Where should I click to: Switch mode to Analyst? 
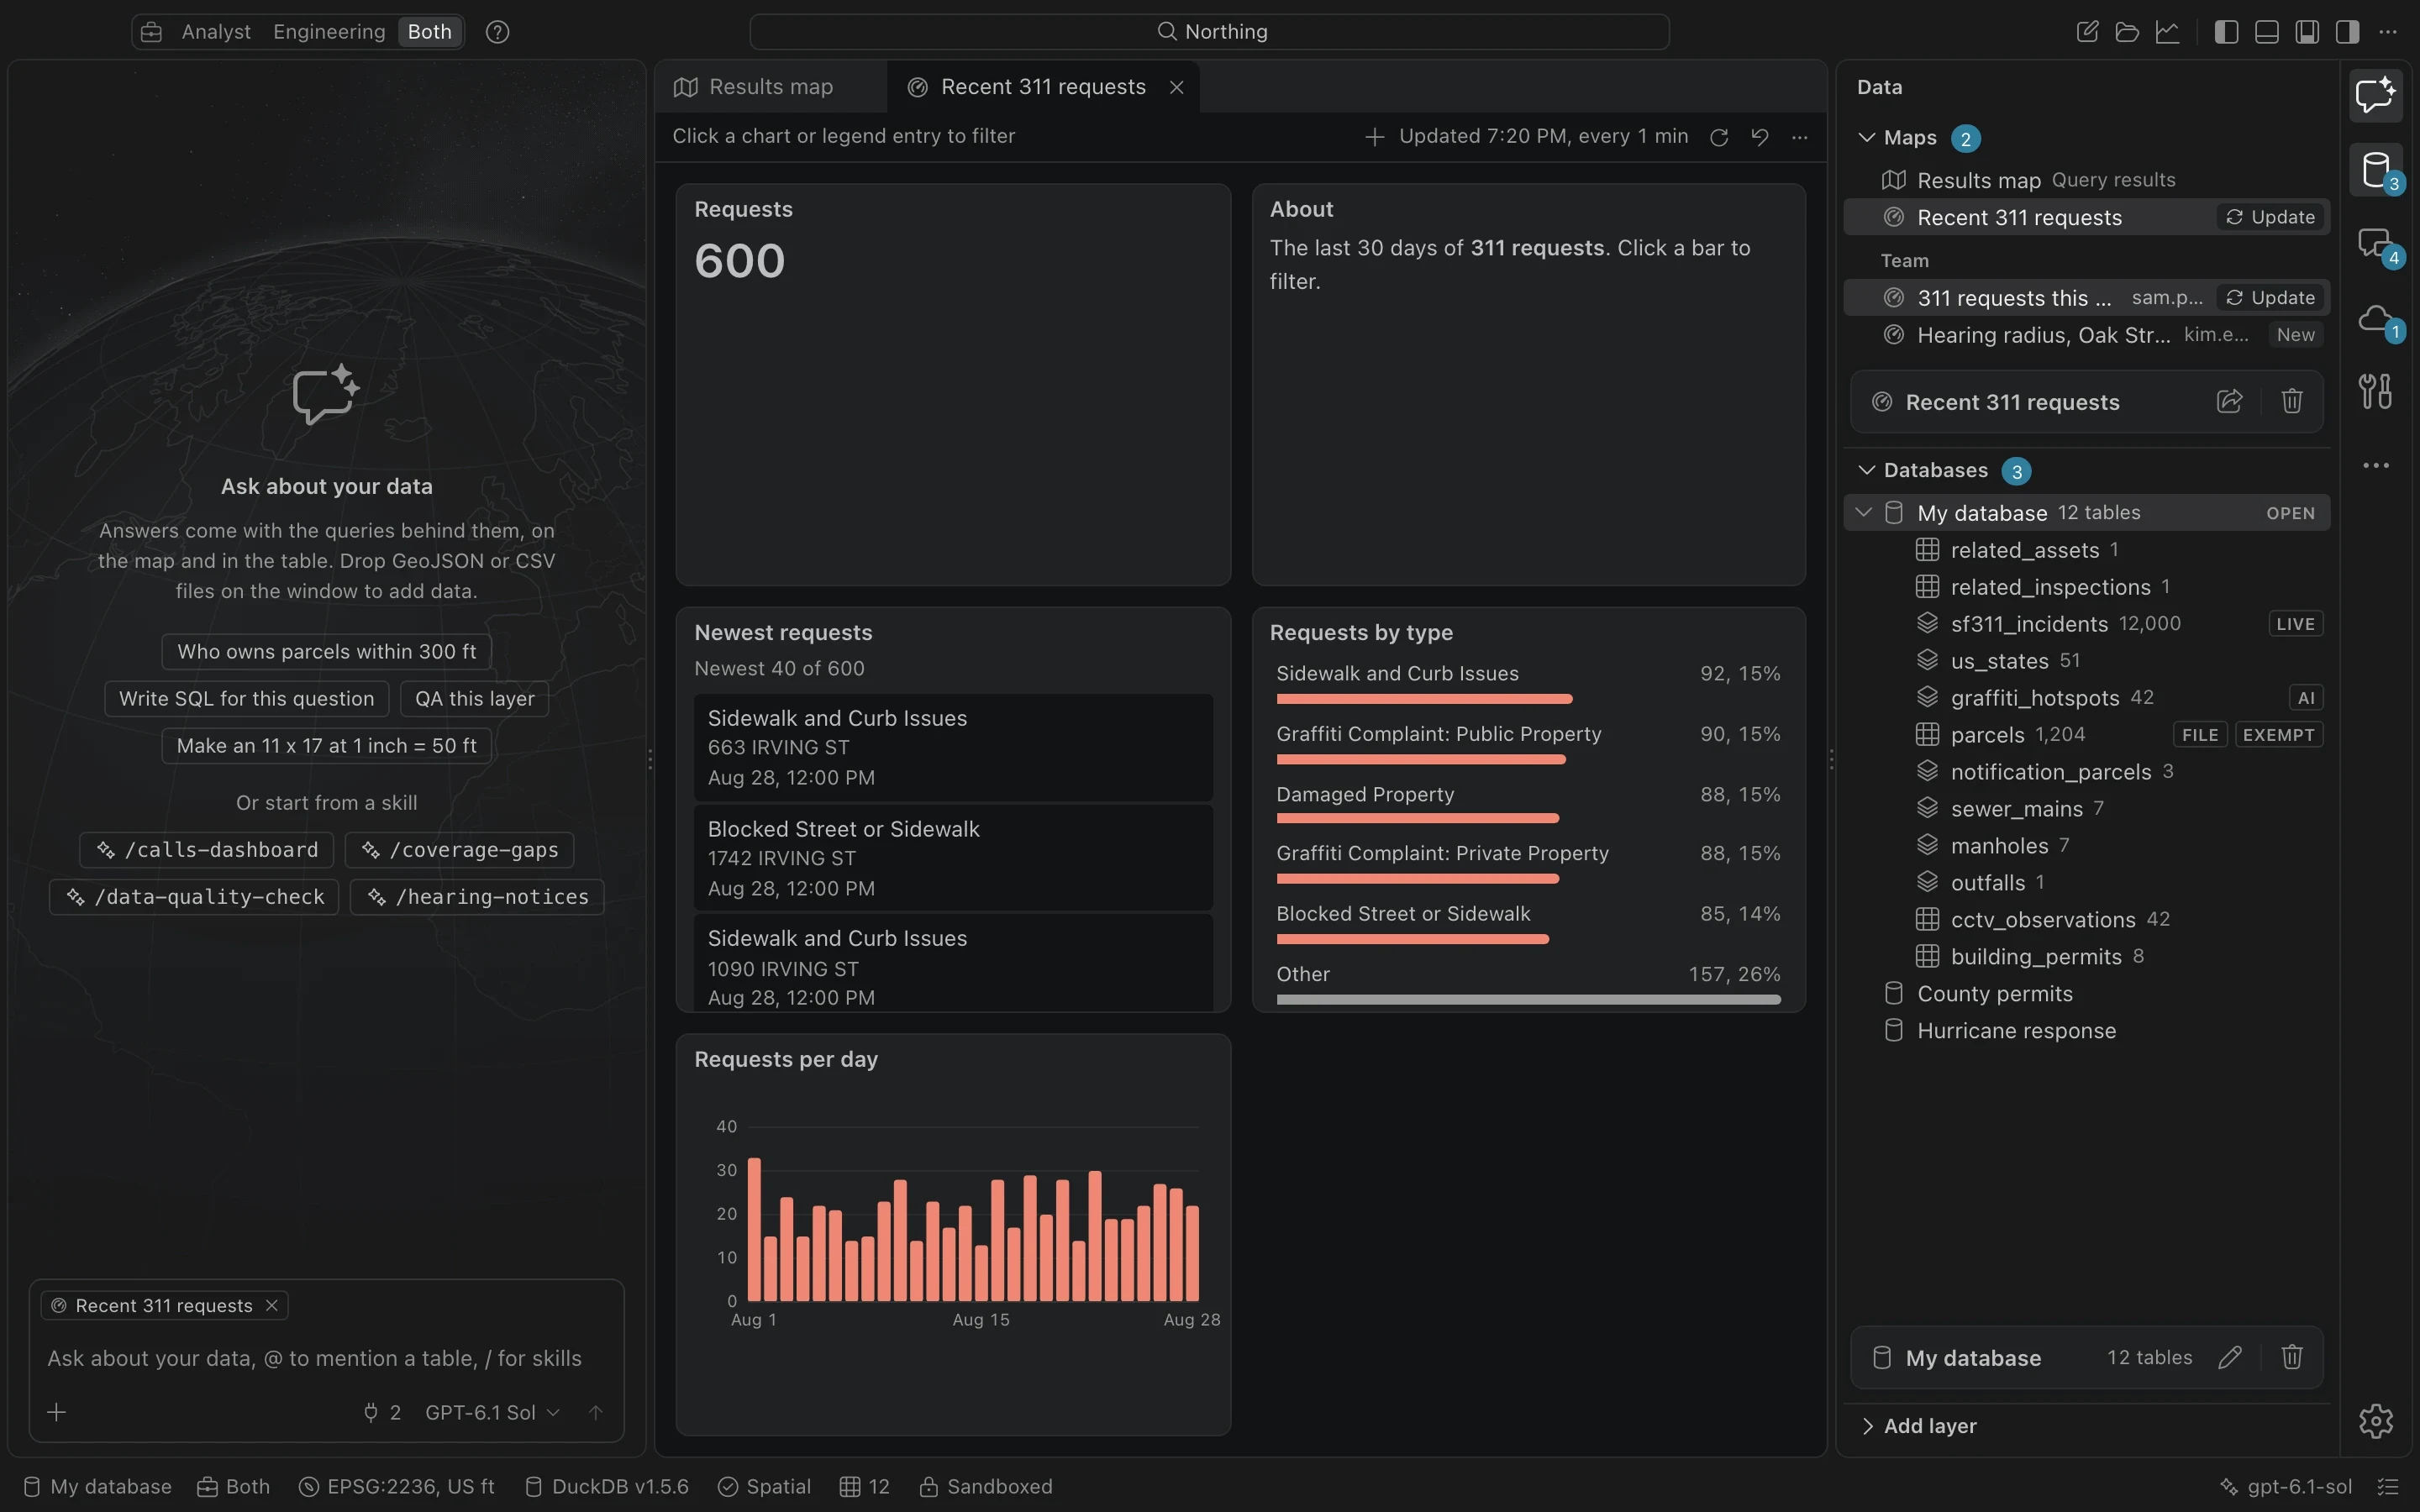coord(216,32)
